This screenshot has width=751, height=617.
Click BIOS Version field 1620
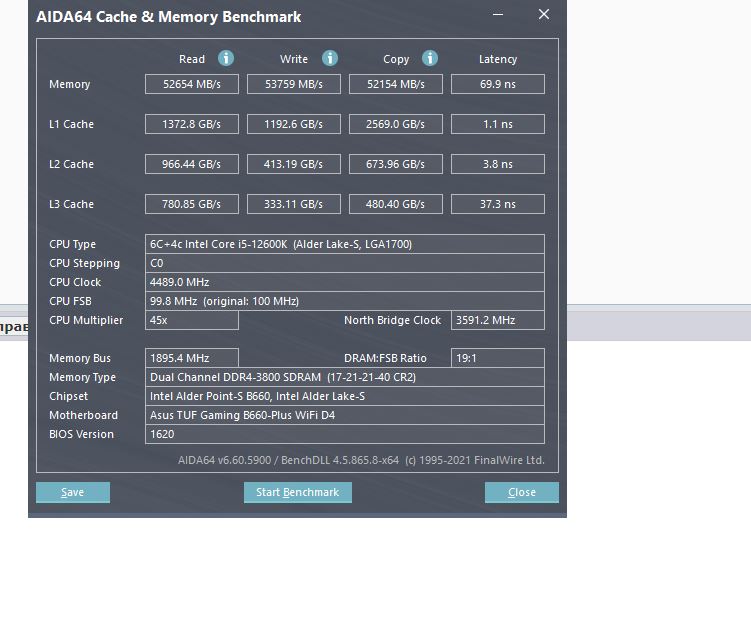pos(345,434)
